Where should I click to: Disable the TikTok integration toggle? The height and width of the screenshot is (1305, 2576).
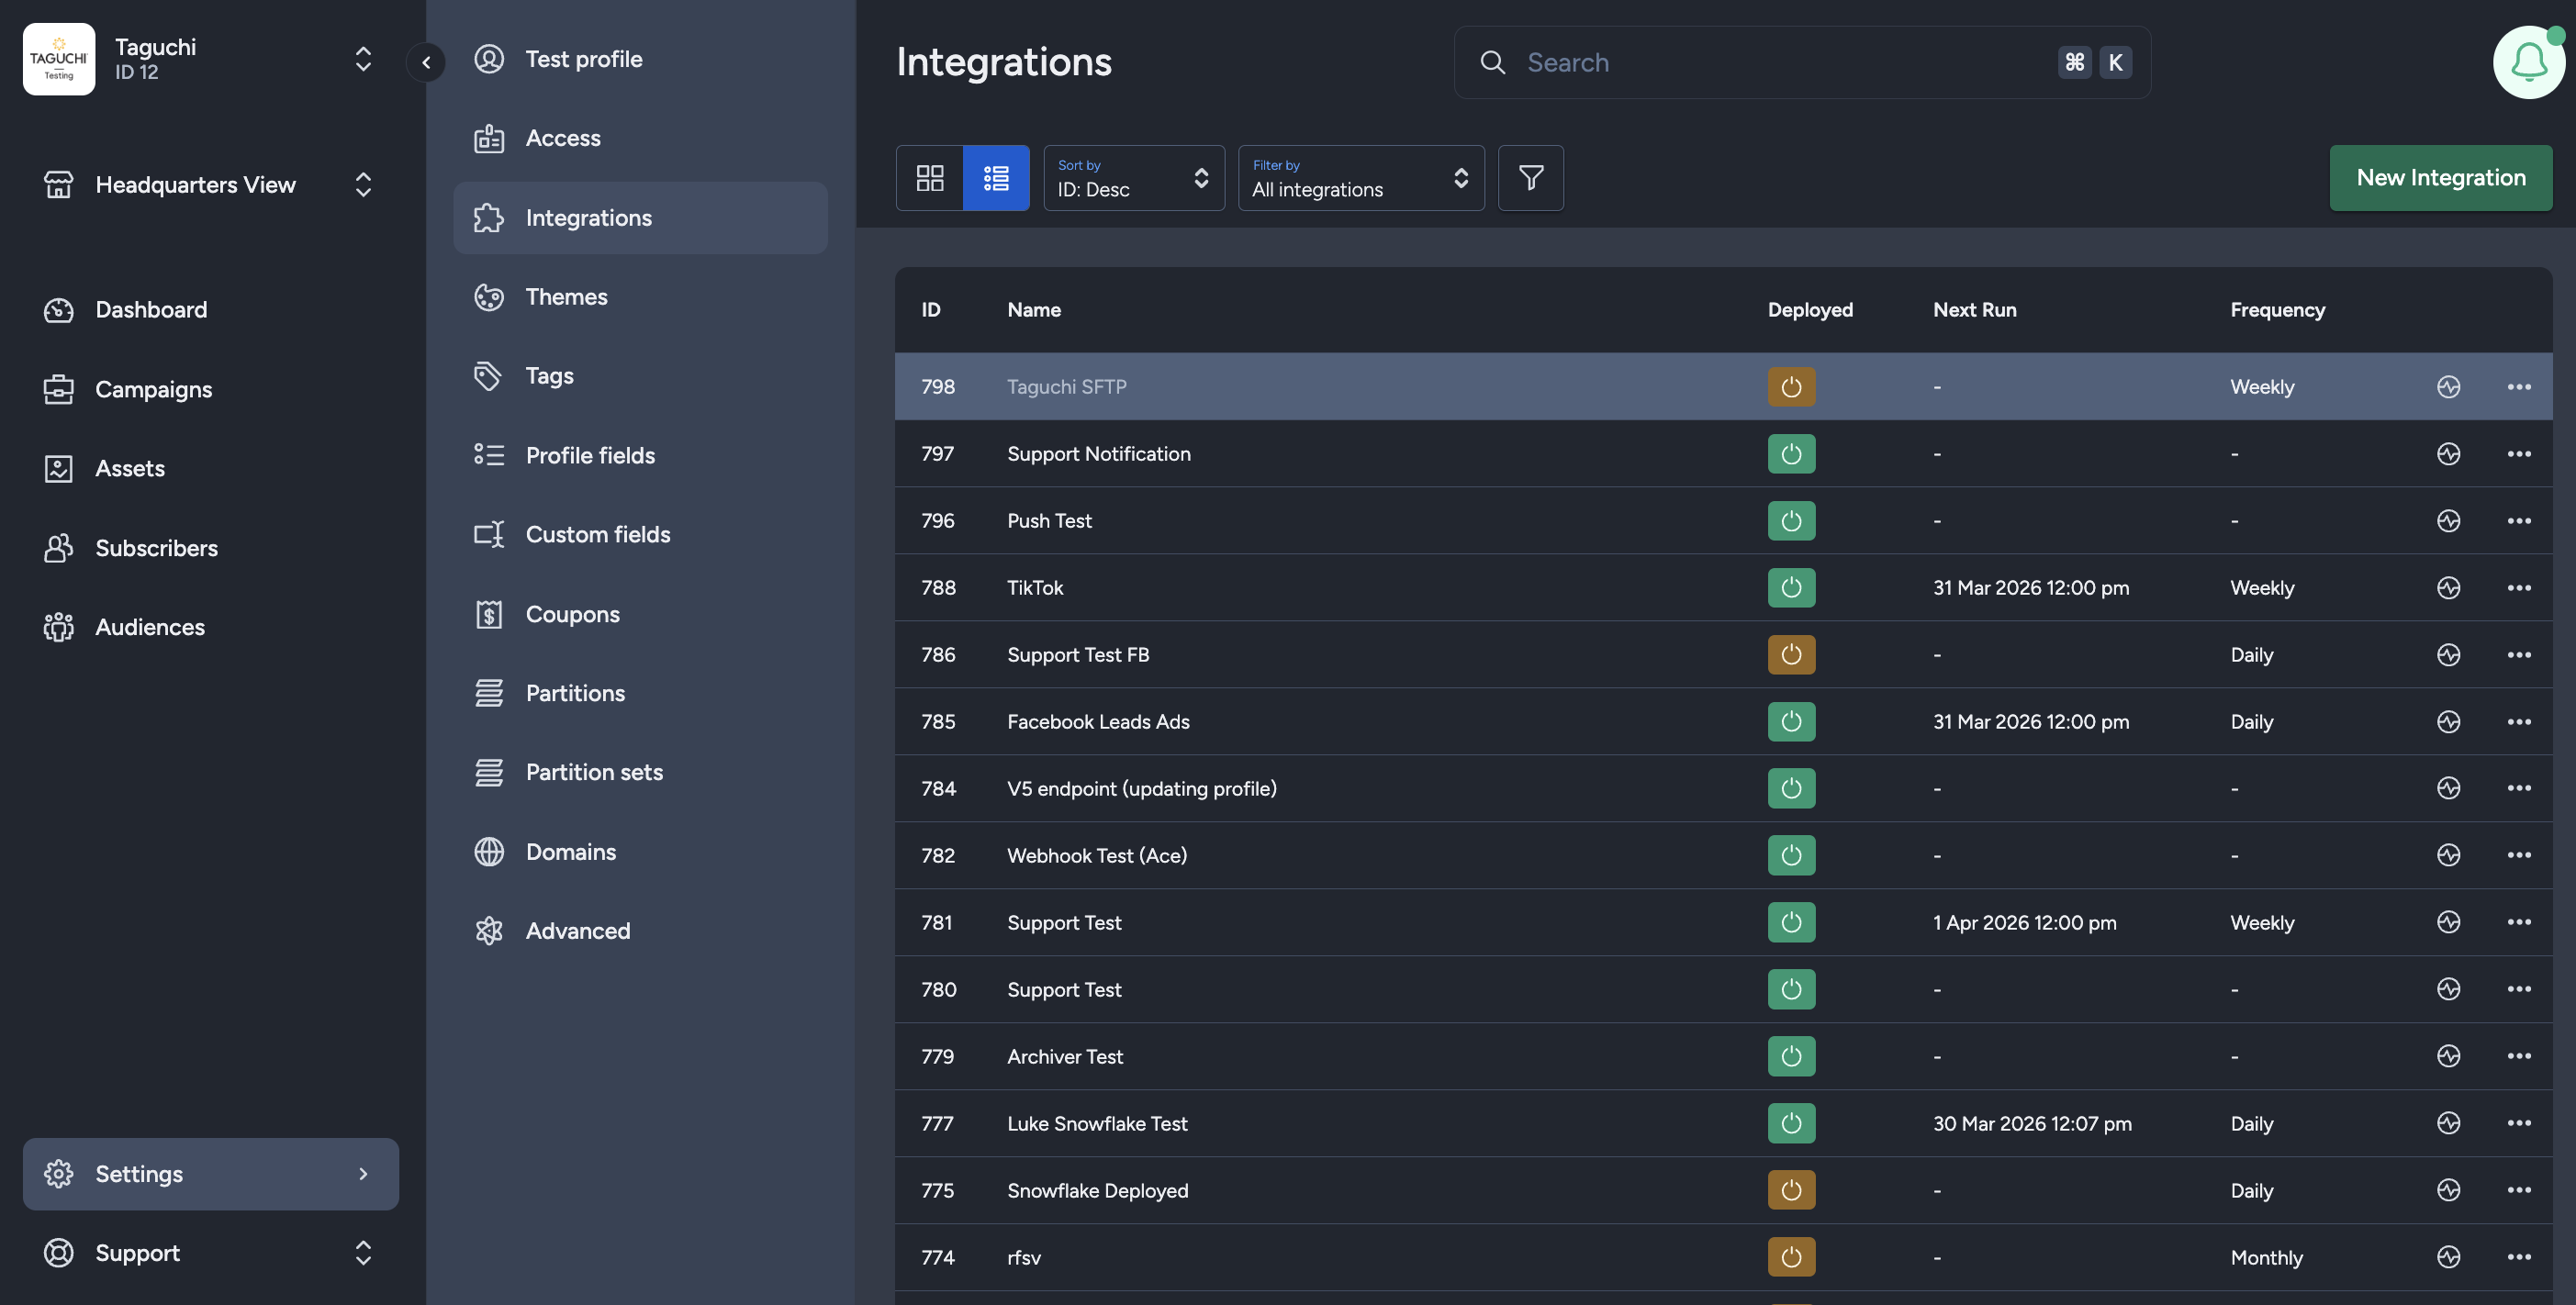coord(1791,588)
